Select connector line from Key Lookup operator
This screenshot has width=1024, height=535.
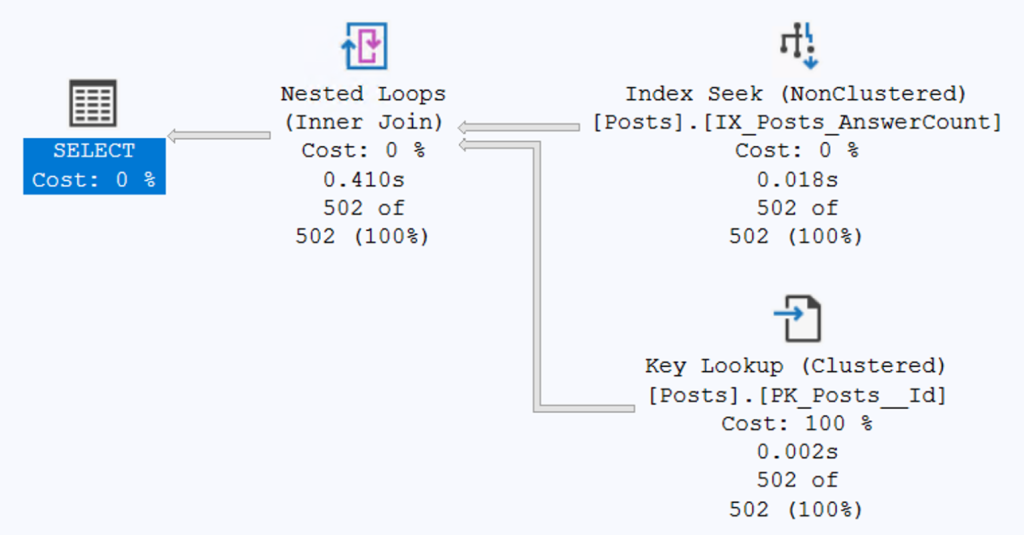(540, 300)
